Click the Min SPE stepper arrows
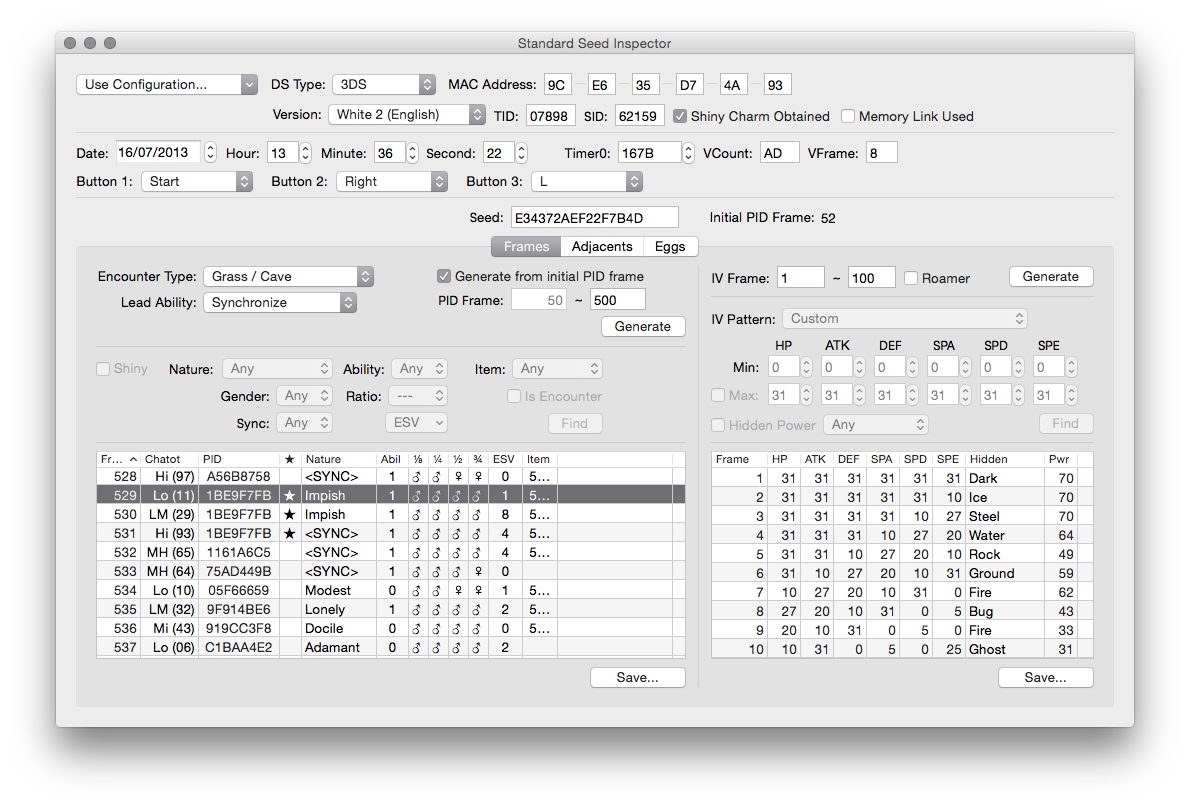 (1071, 367)
